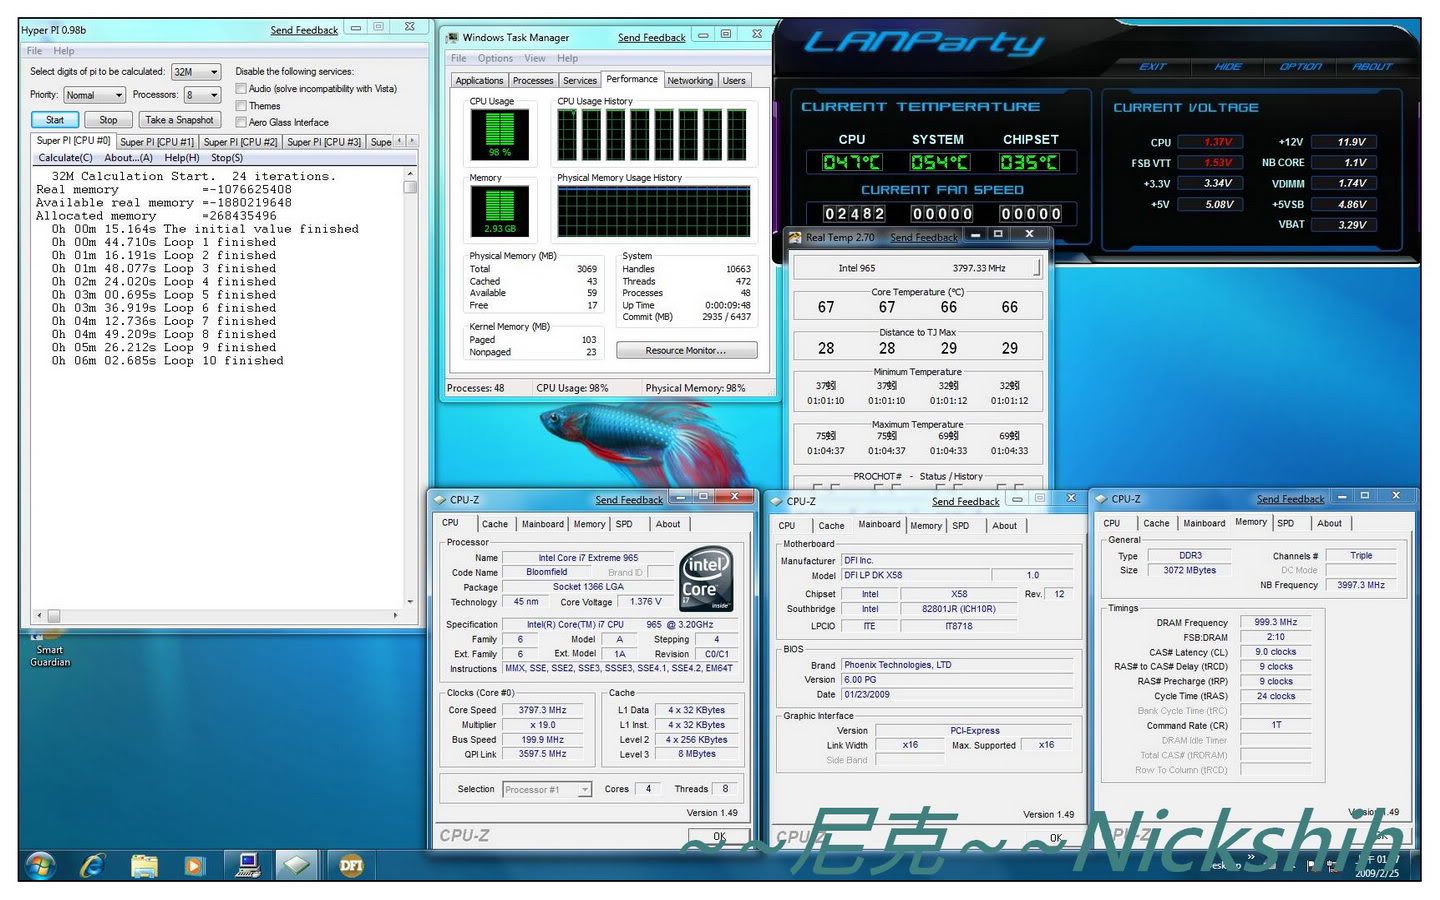
Task: Click Hyper PI vertical scrollbar down arrow
Action: tap(410, 602)
